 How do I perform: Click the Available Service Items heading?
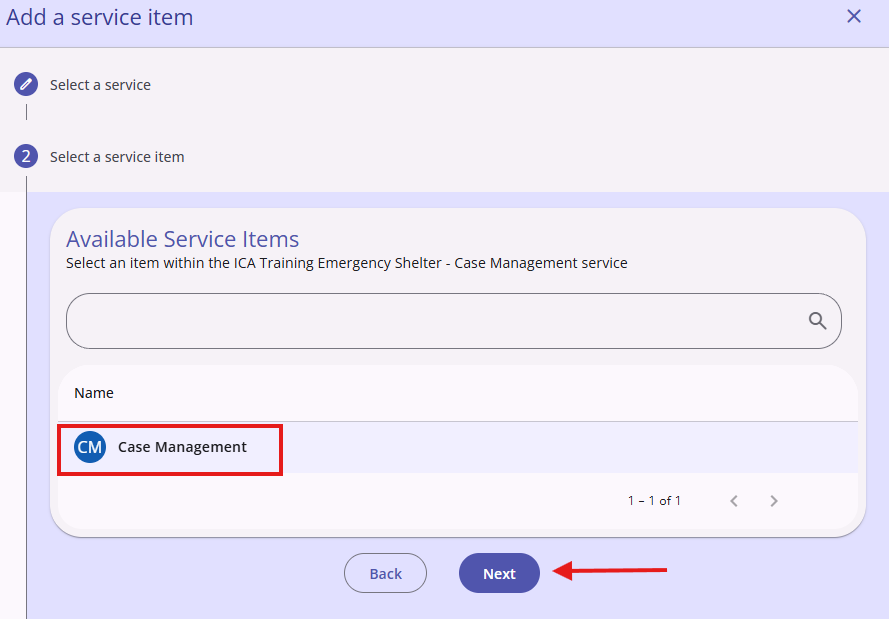[x=183, y=239]
